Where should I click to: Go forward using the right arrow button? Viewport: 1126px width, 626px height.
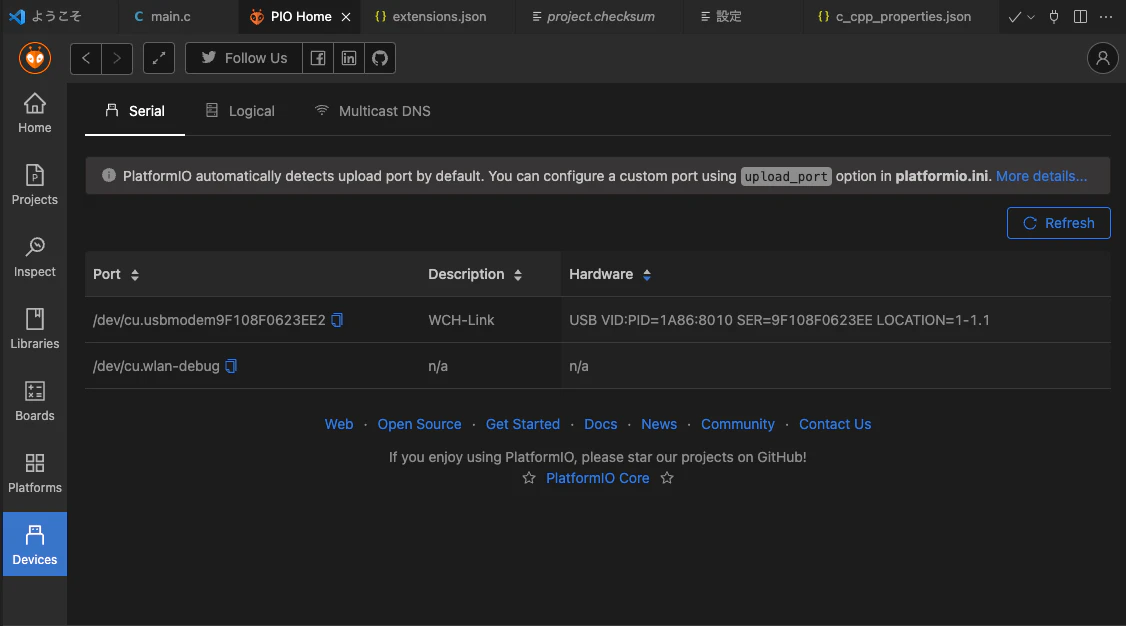[117, 58]
